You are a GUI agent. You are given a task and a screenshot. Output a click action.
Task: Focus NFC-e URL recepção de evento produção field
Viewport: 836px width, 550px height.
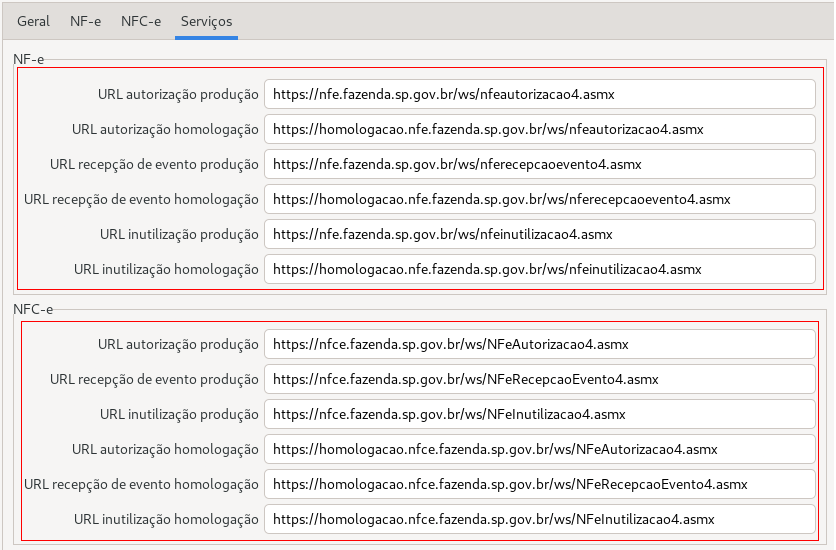[x=540, y=380]
